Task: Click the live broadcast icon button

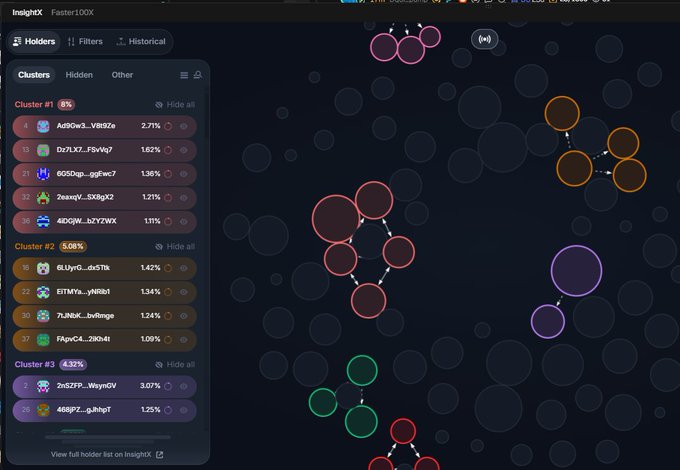Action: tap(484, 39)
